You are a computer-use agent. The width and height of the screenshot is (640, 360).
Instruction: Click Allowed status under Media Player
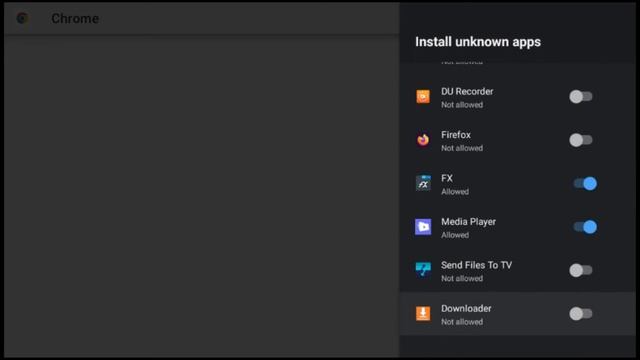tap(455, 235)
